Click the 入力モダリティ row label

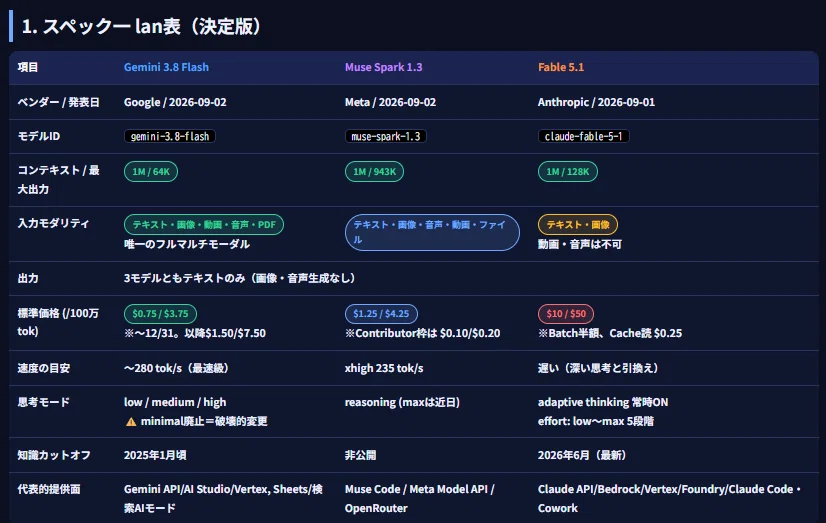click(x=53, y=223)
